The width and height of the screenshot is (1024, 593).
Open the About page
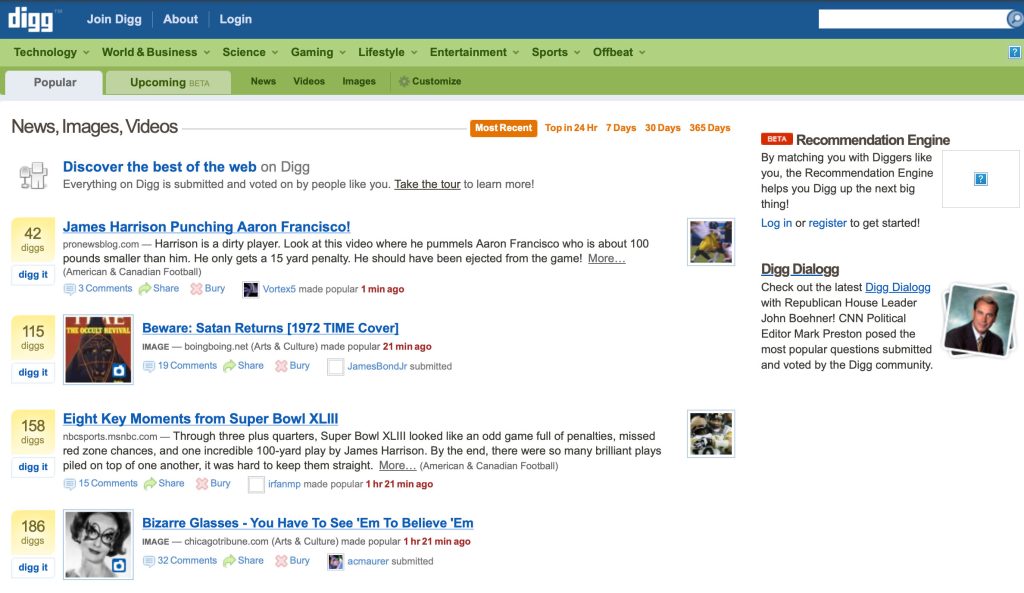pyautogui.click(x=180, y=19)
